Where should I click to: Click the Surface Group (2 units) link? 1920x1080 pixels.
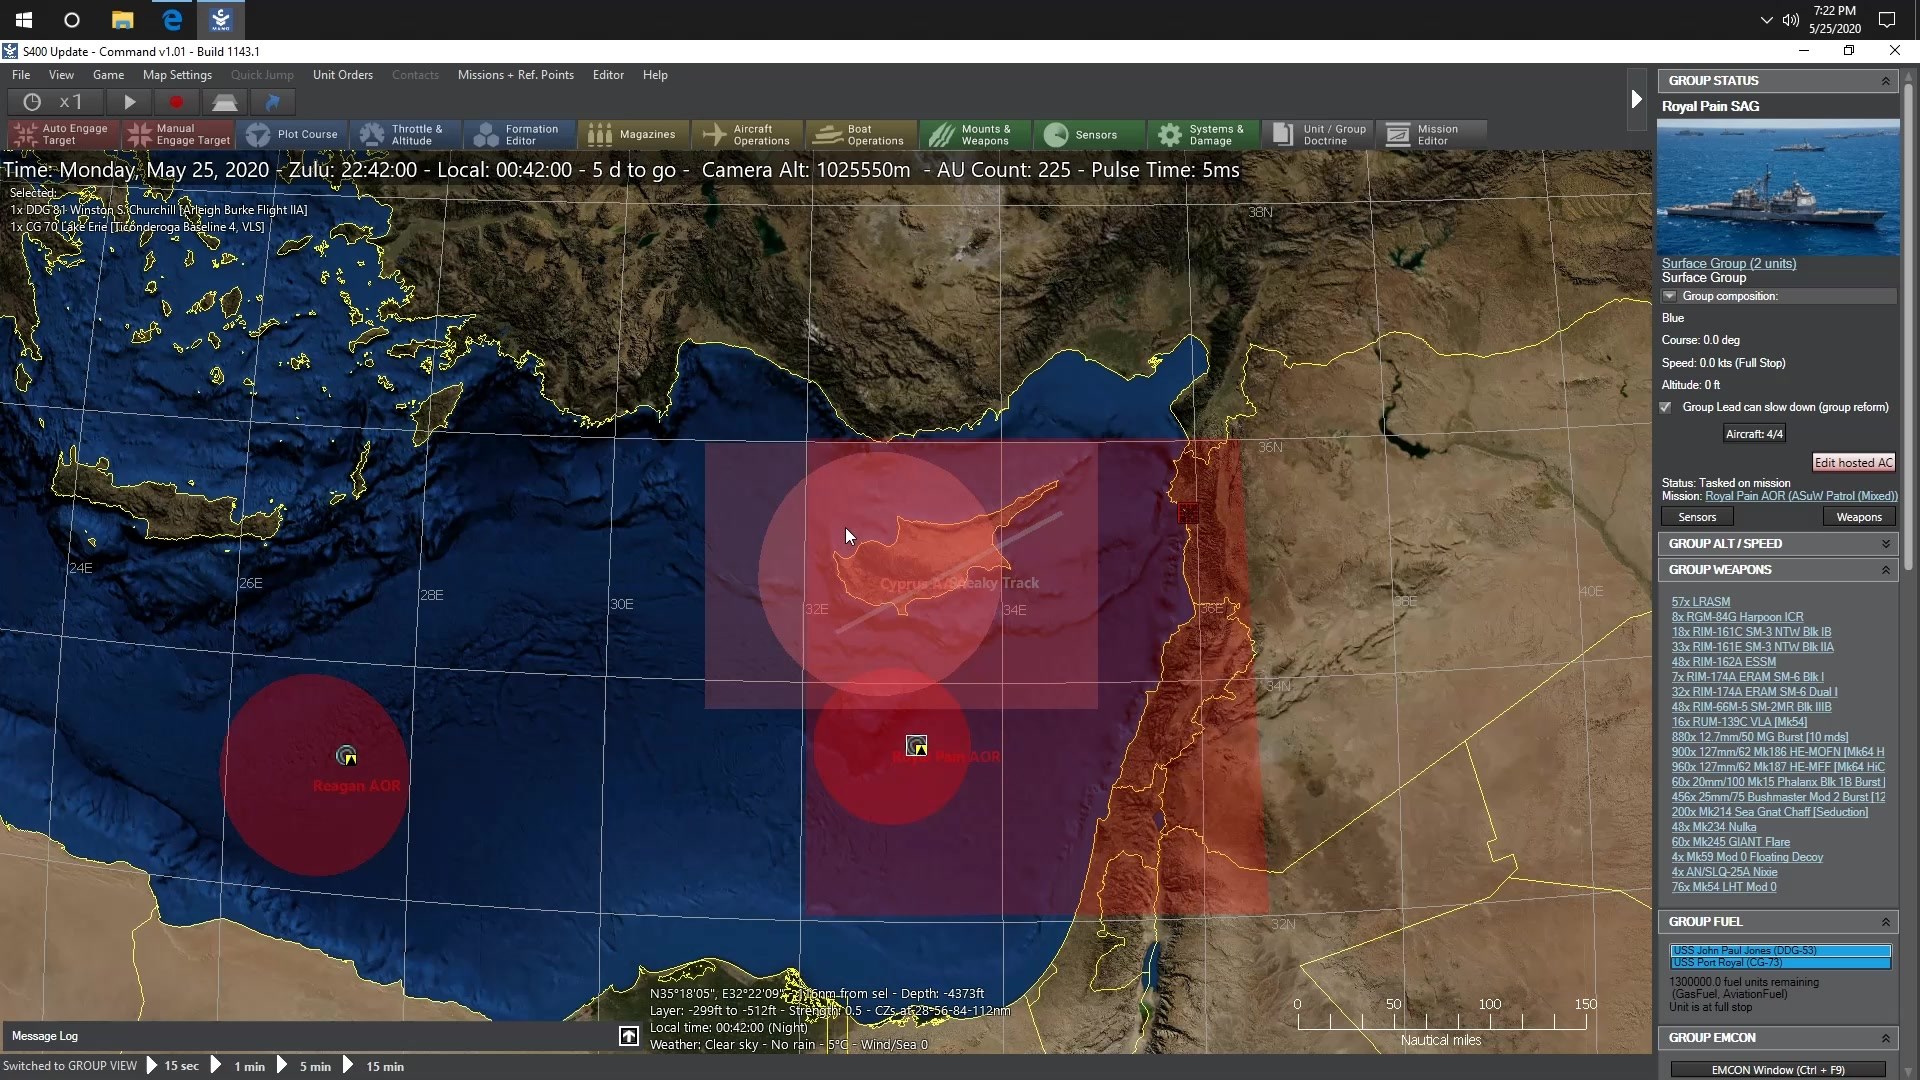1729,263
